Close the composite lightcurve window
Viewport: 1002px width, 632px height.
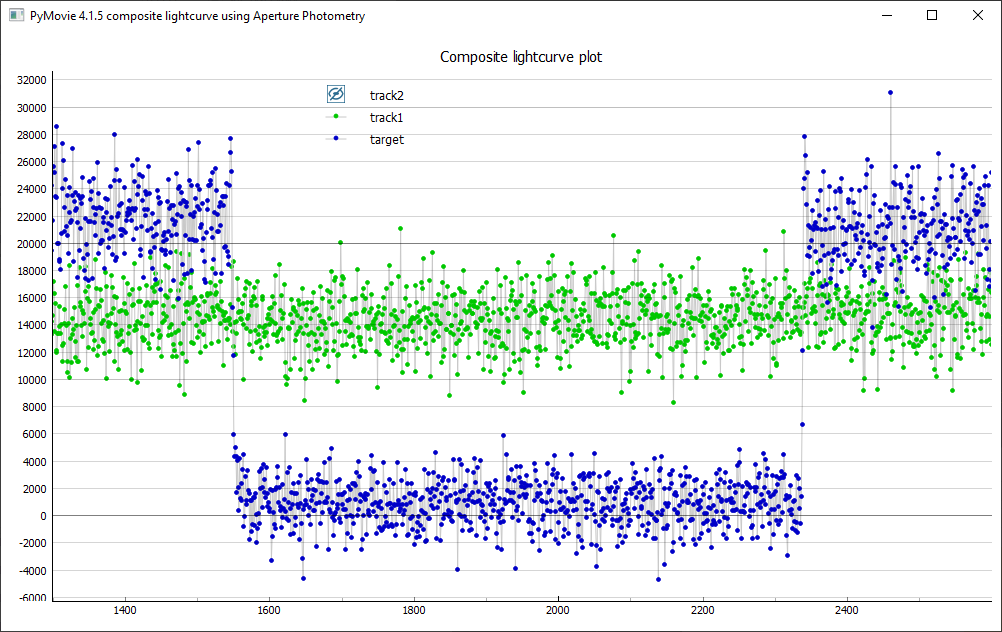coord(978,16)
